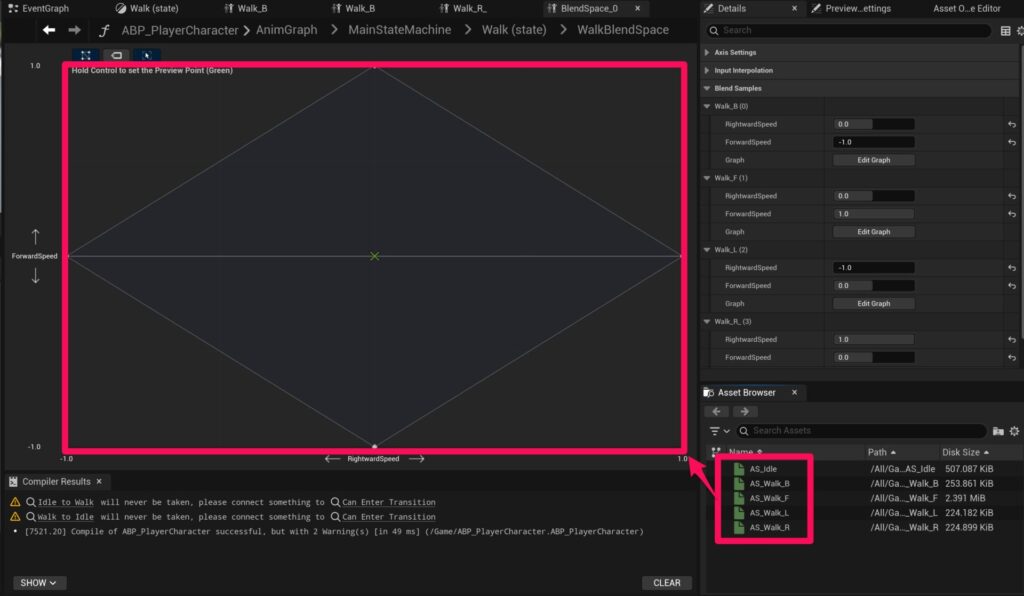The image size is (1024, 596).
Task: Toggle the second blend space toolbar button
Action: (x=116, y=56)
